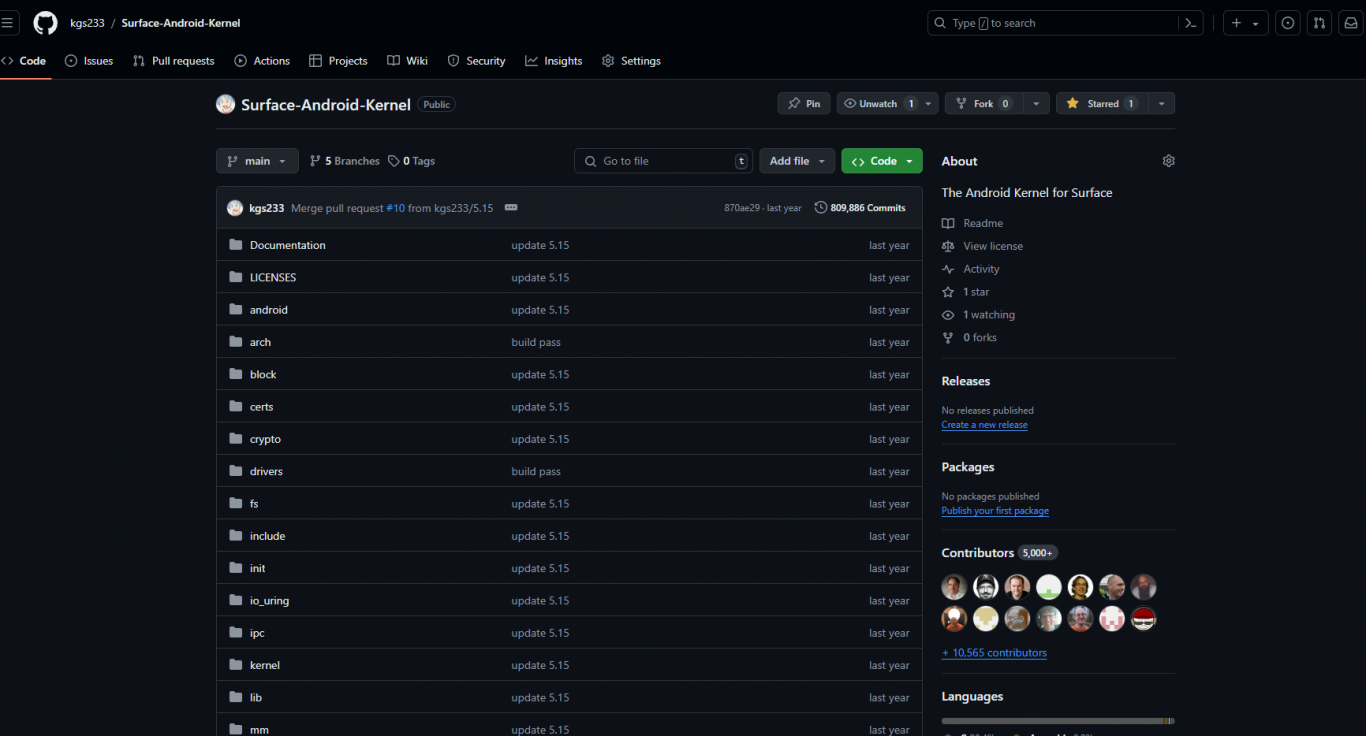Image resolution: width=1366 pixels, height=736 pixels.
Task: Star toggle: click the Starred button
Action: click(x=1101, y=104)
